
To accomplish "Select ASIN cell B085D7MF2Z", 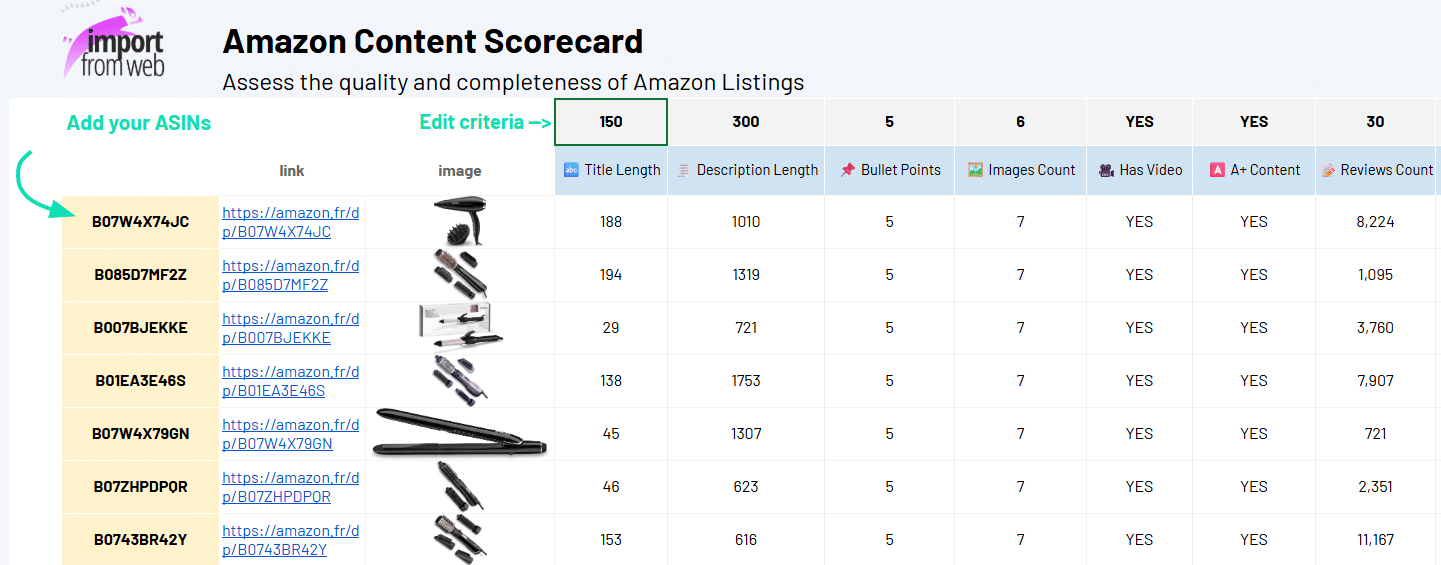I will 140,275.
